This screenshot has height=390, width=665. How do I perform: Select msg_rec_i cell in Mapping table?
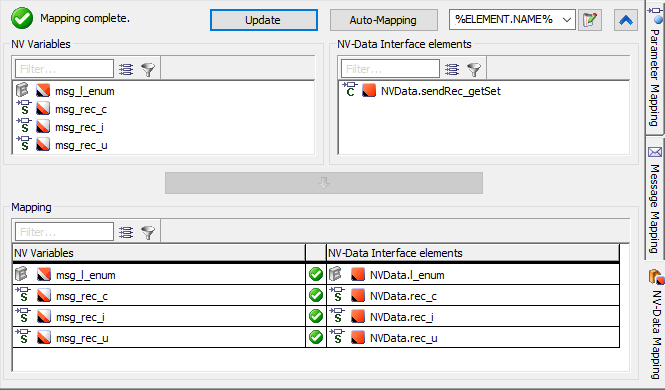pyautogui.click(x=159, y=316)
